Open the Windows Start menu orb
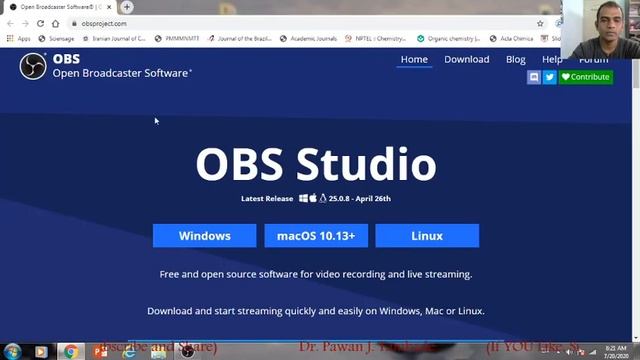The image size is (640, 360). 12,351
